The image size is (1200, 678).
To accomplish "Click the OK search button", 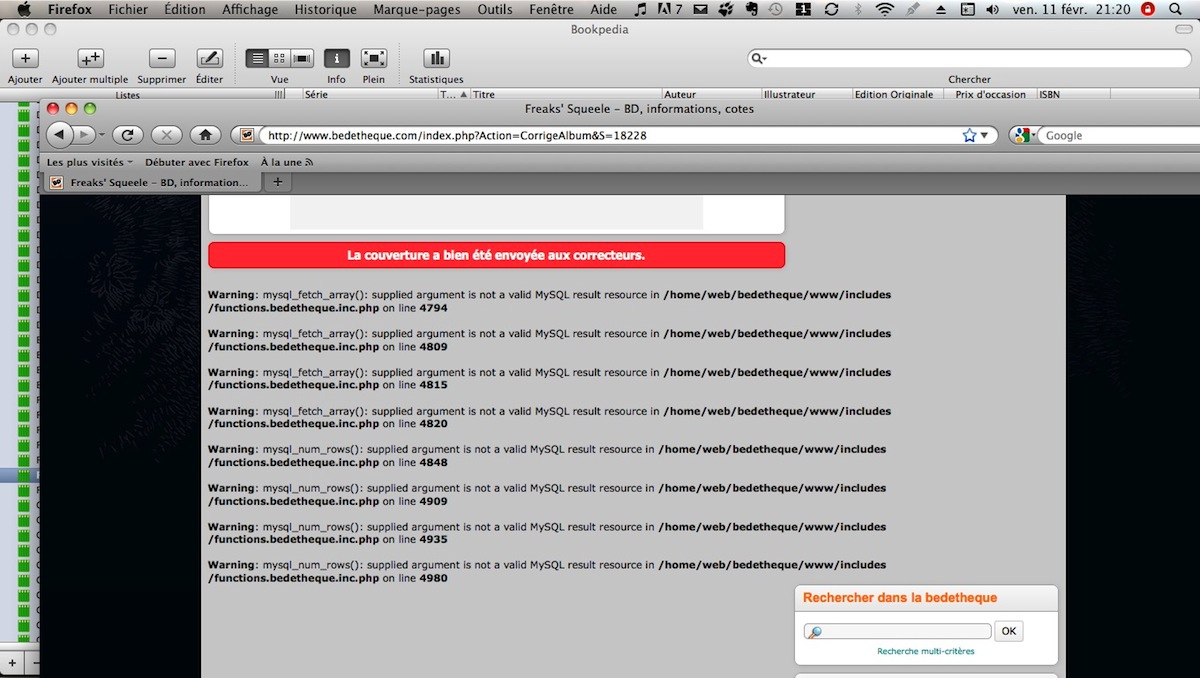I will [x=1008, y=631].
